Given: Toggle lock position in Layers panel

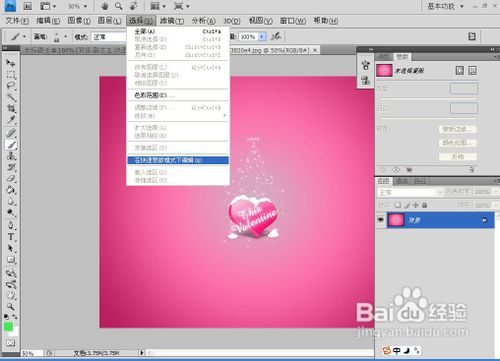Looking at the screenshot, I should [416, 205].
